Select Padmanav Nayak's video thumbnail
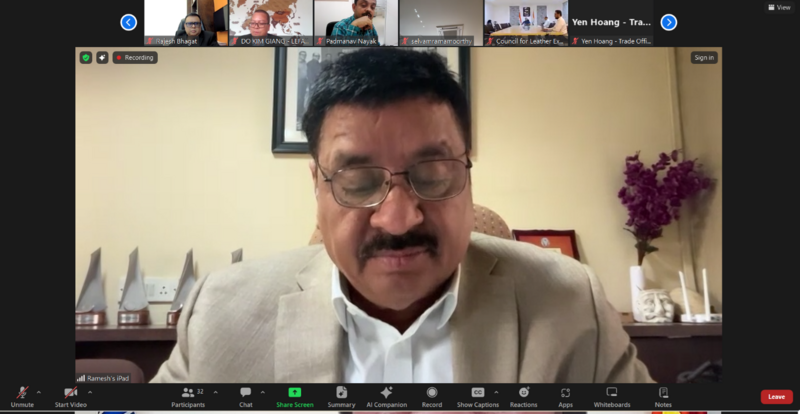The image size is (800, 414). pos(356,22)
